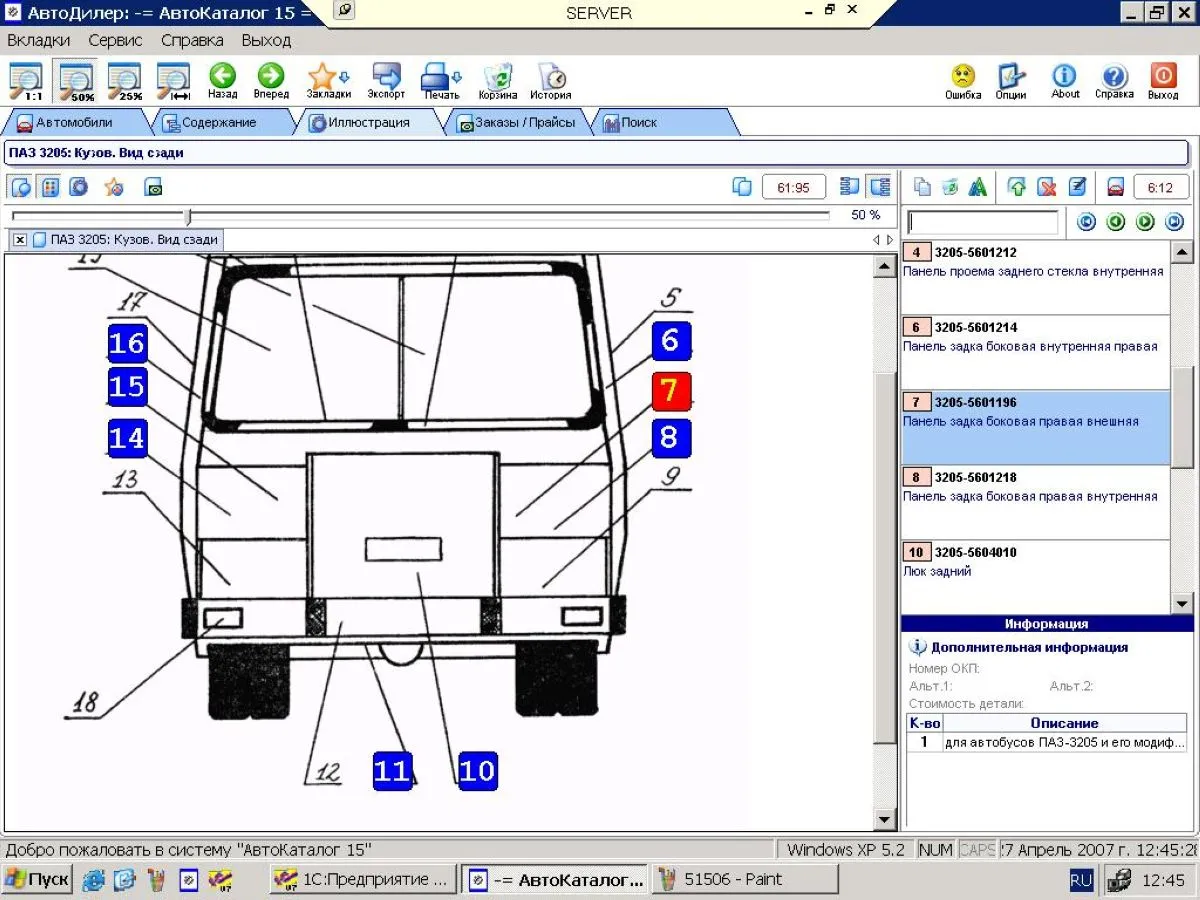The height and width of the screenshot is (900, 1200).
Task: Open Печать print tool
Action: click(x=441, y=81)
